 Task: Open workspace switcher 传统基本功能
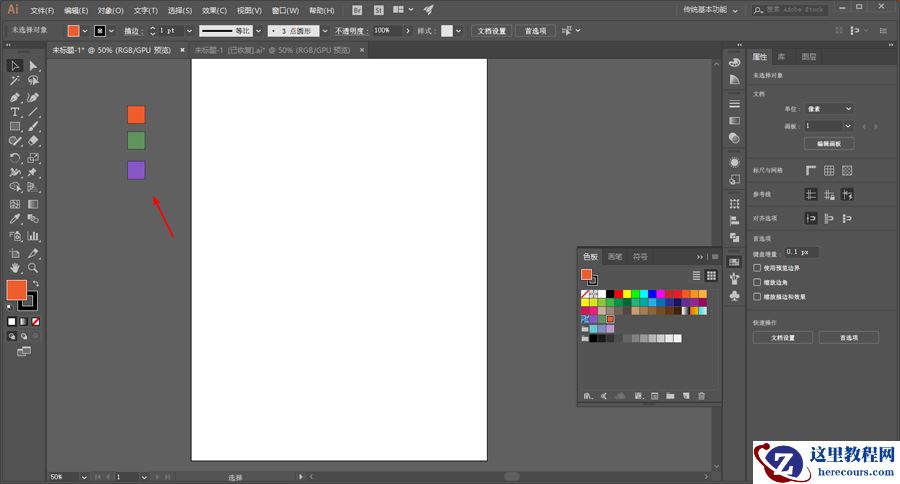[x=710, y=10]
